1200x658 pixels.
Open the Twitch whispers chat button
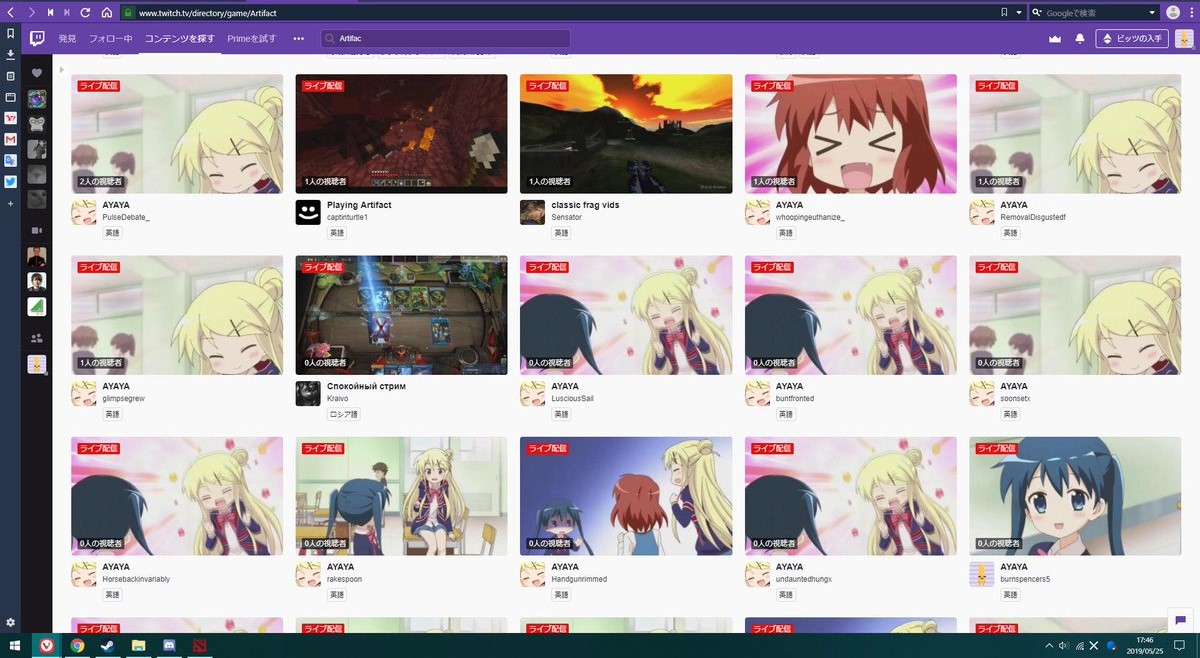[1180, 620]
